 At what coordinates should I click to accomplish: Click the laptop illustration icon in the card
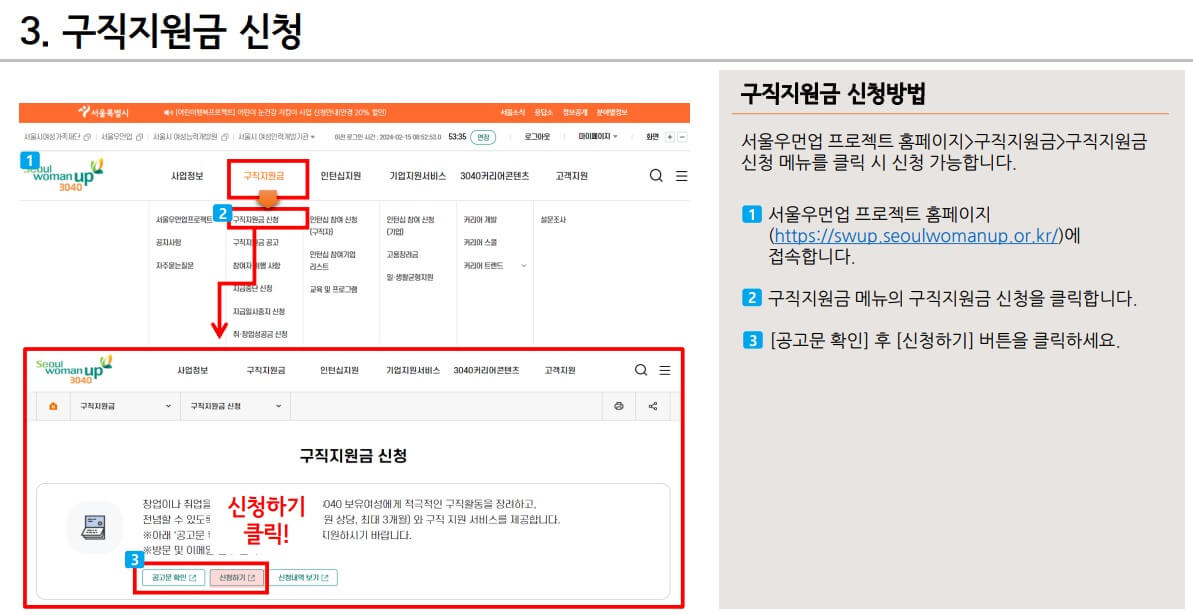(x=94, y=527)
